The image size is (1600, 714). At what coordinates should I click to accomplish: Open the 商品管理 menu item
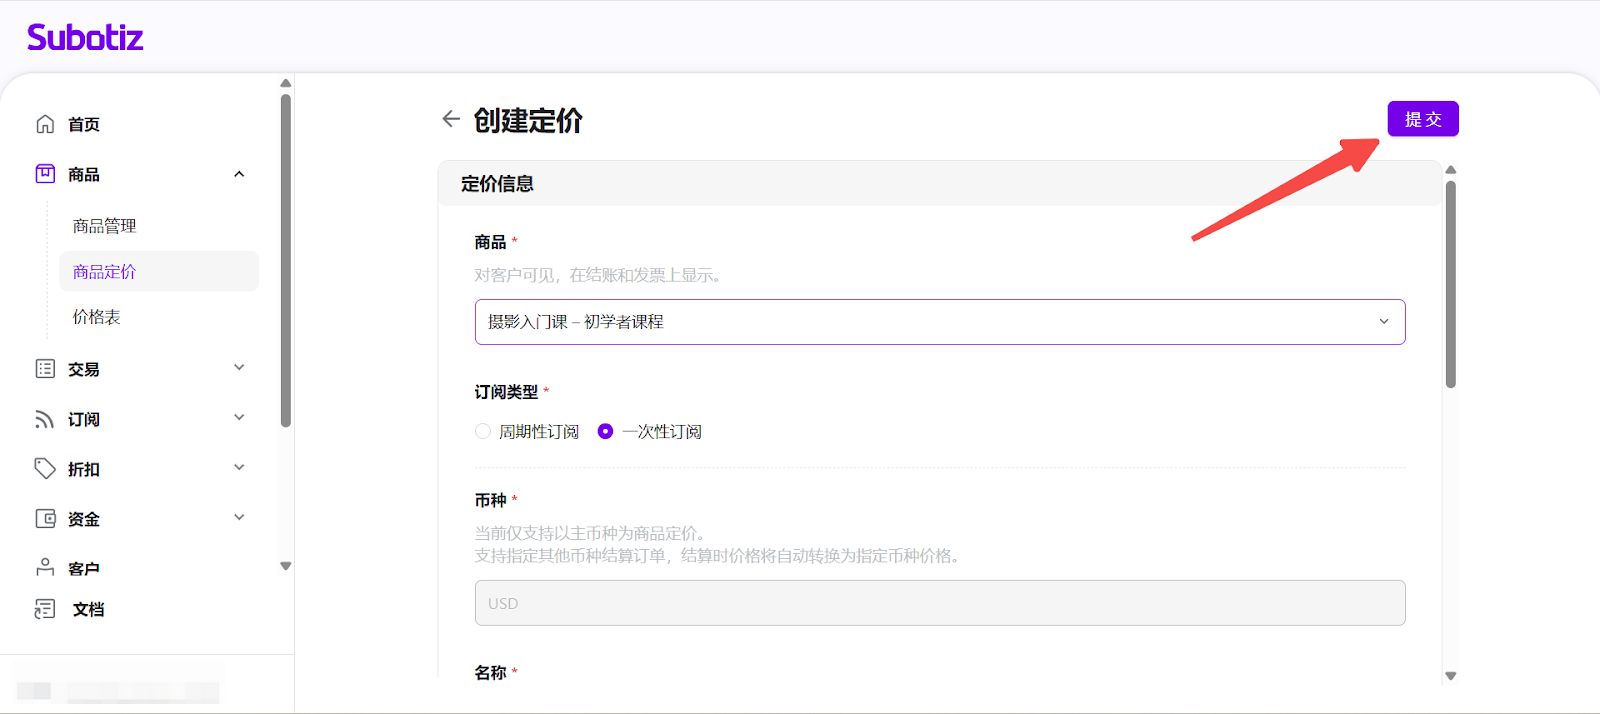[105, 226]
